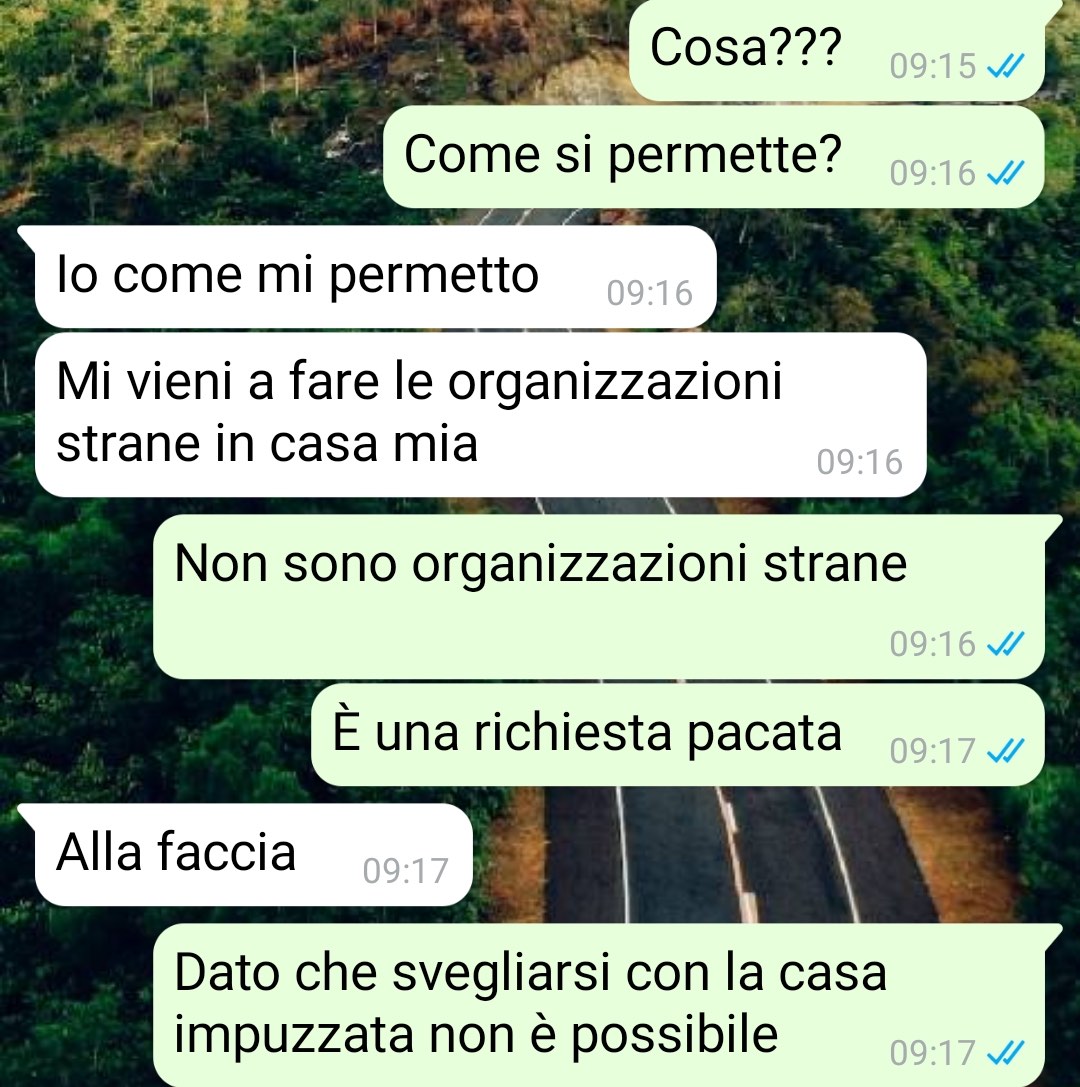Tap 09:16 timestamp on 'Io come mi permetto'
1080x1087 pixels.
650,293
